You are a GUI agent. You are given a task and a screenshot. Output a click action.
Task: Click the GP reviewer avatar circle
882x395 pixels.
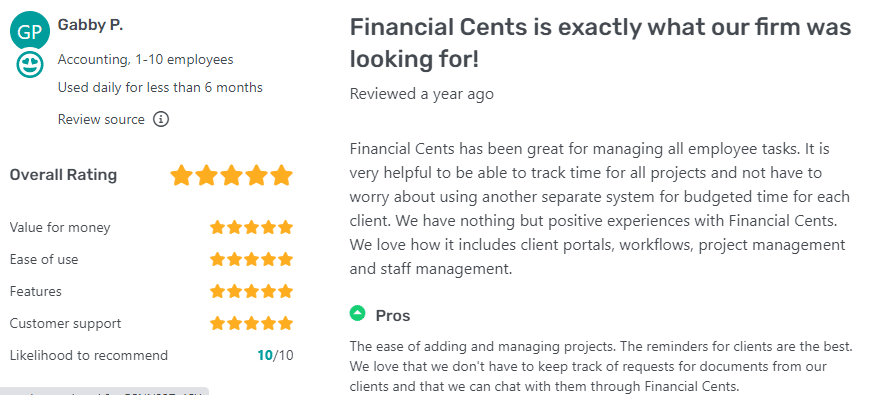point(30,31)
